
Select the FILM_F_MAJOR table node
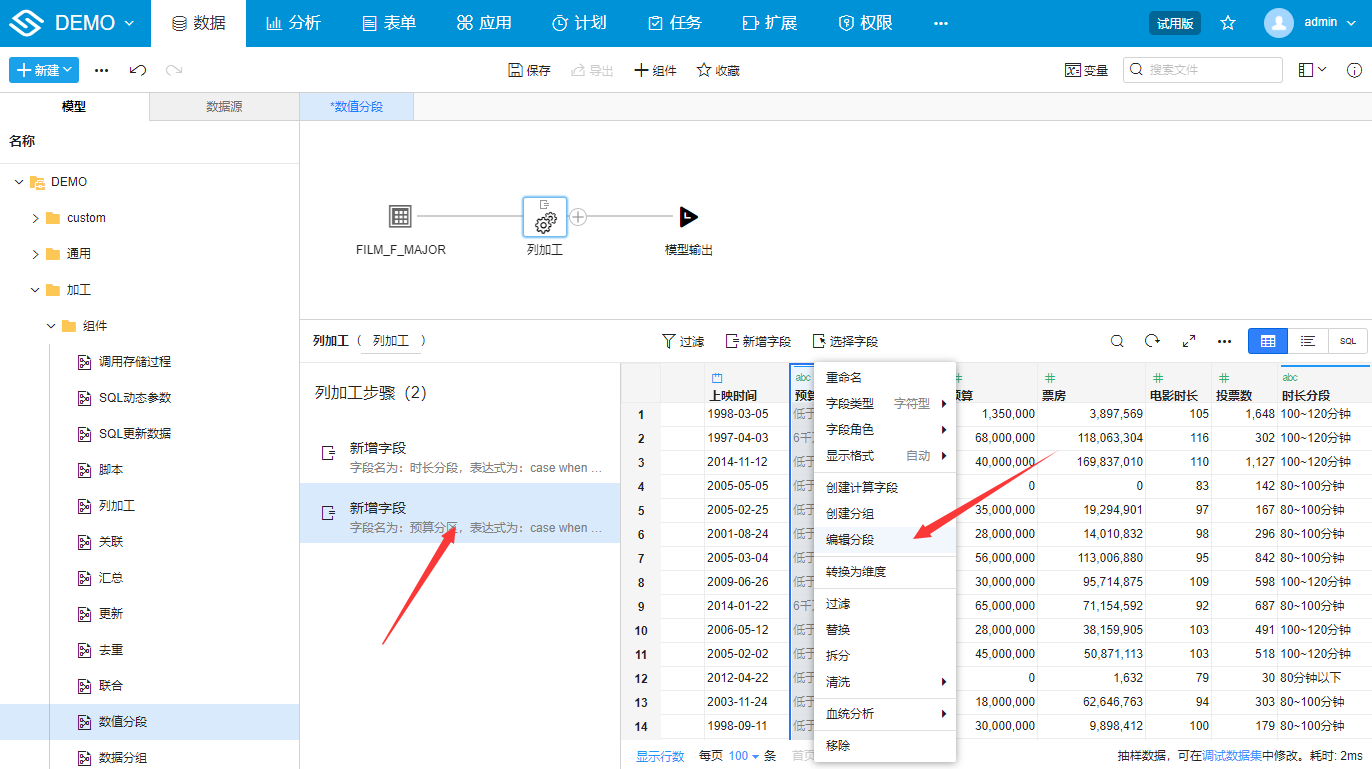point(400,216)
